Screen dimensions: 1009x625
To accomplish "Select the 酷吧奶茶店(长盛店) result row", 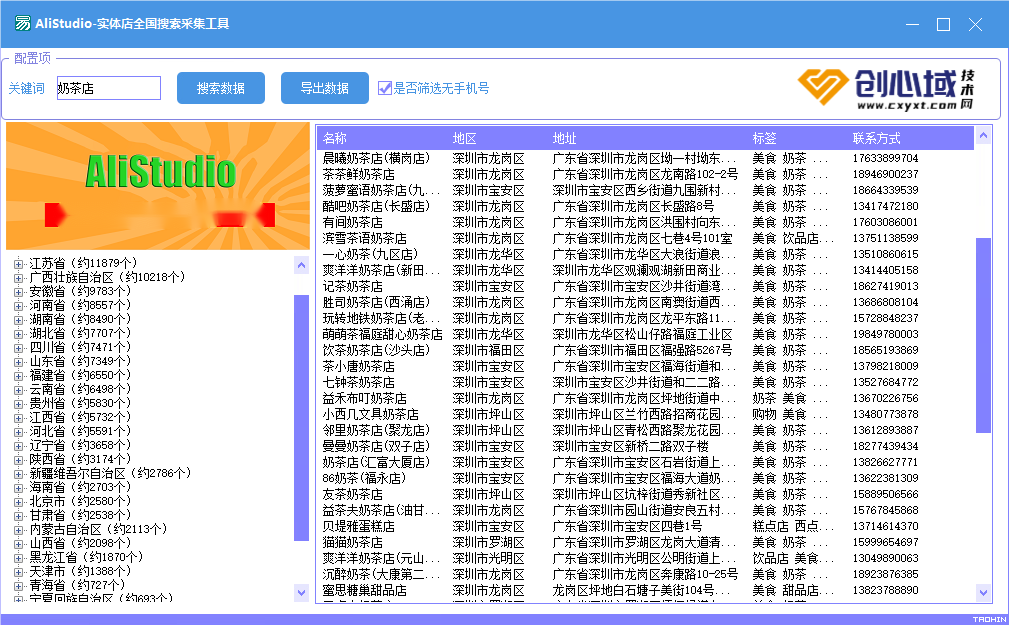I will click(x=646, y=207).
